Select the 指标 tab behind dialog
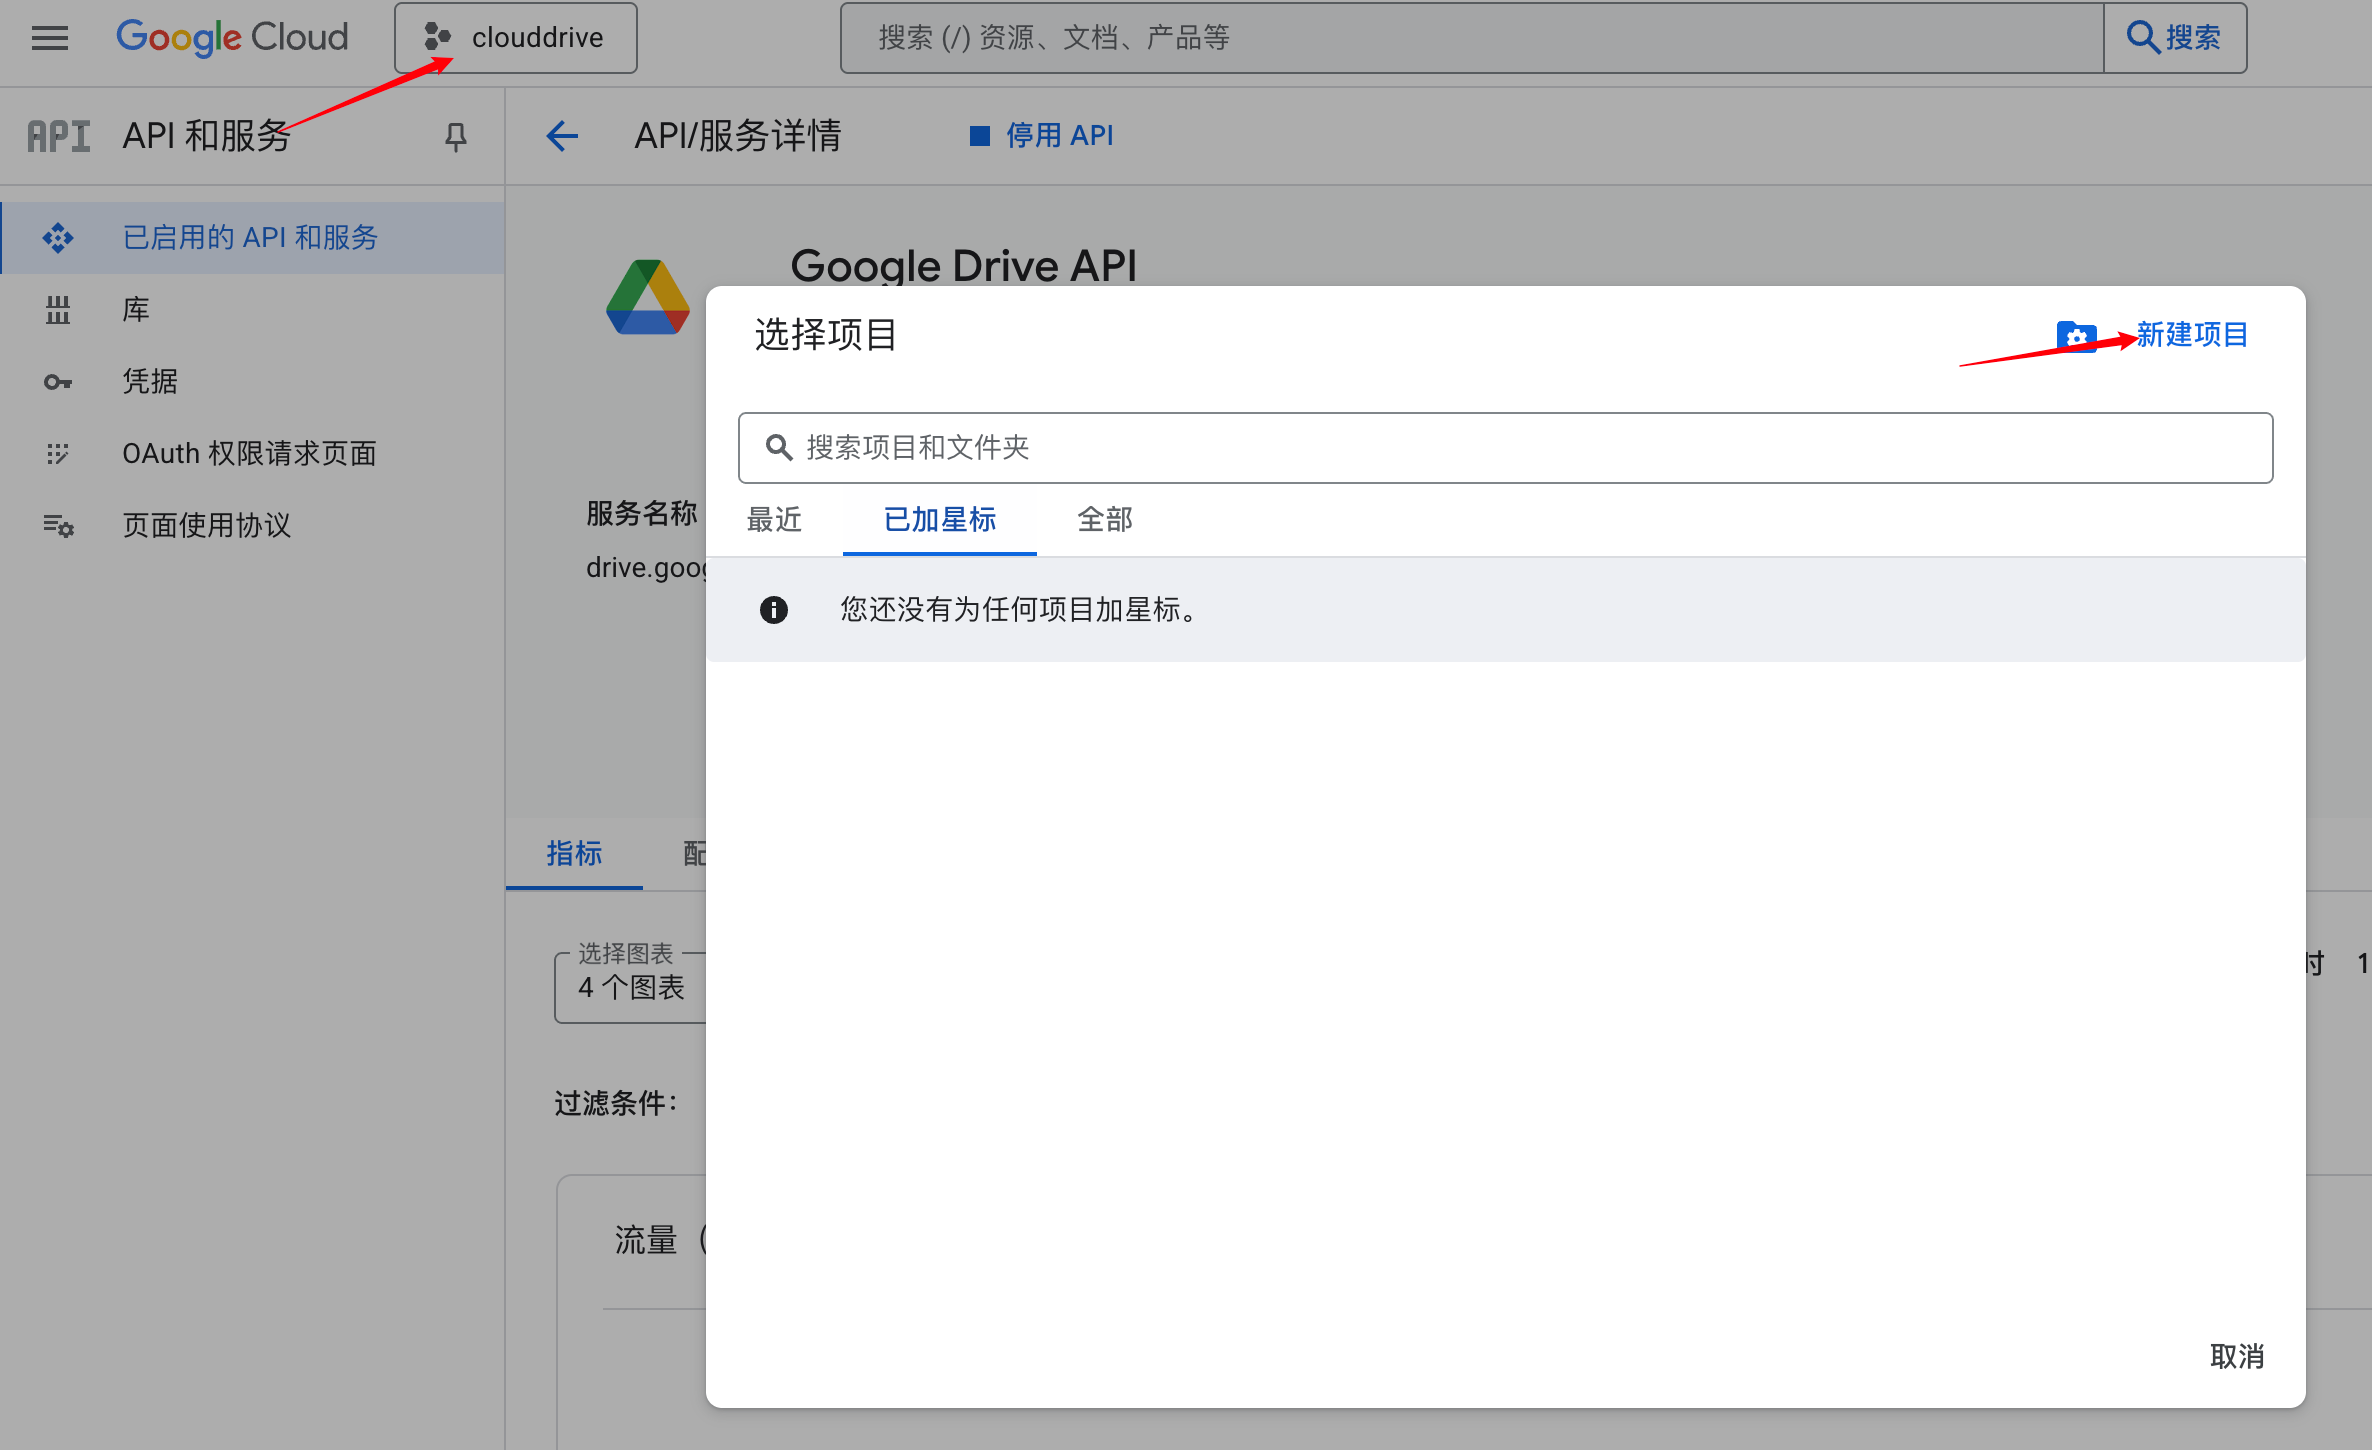The image size is (2372, 1450). [574, 854]
